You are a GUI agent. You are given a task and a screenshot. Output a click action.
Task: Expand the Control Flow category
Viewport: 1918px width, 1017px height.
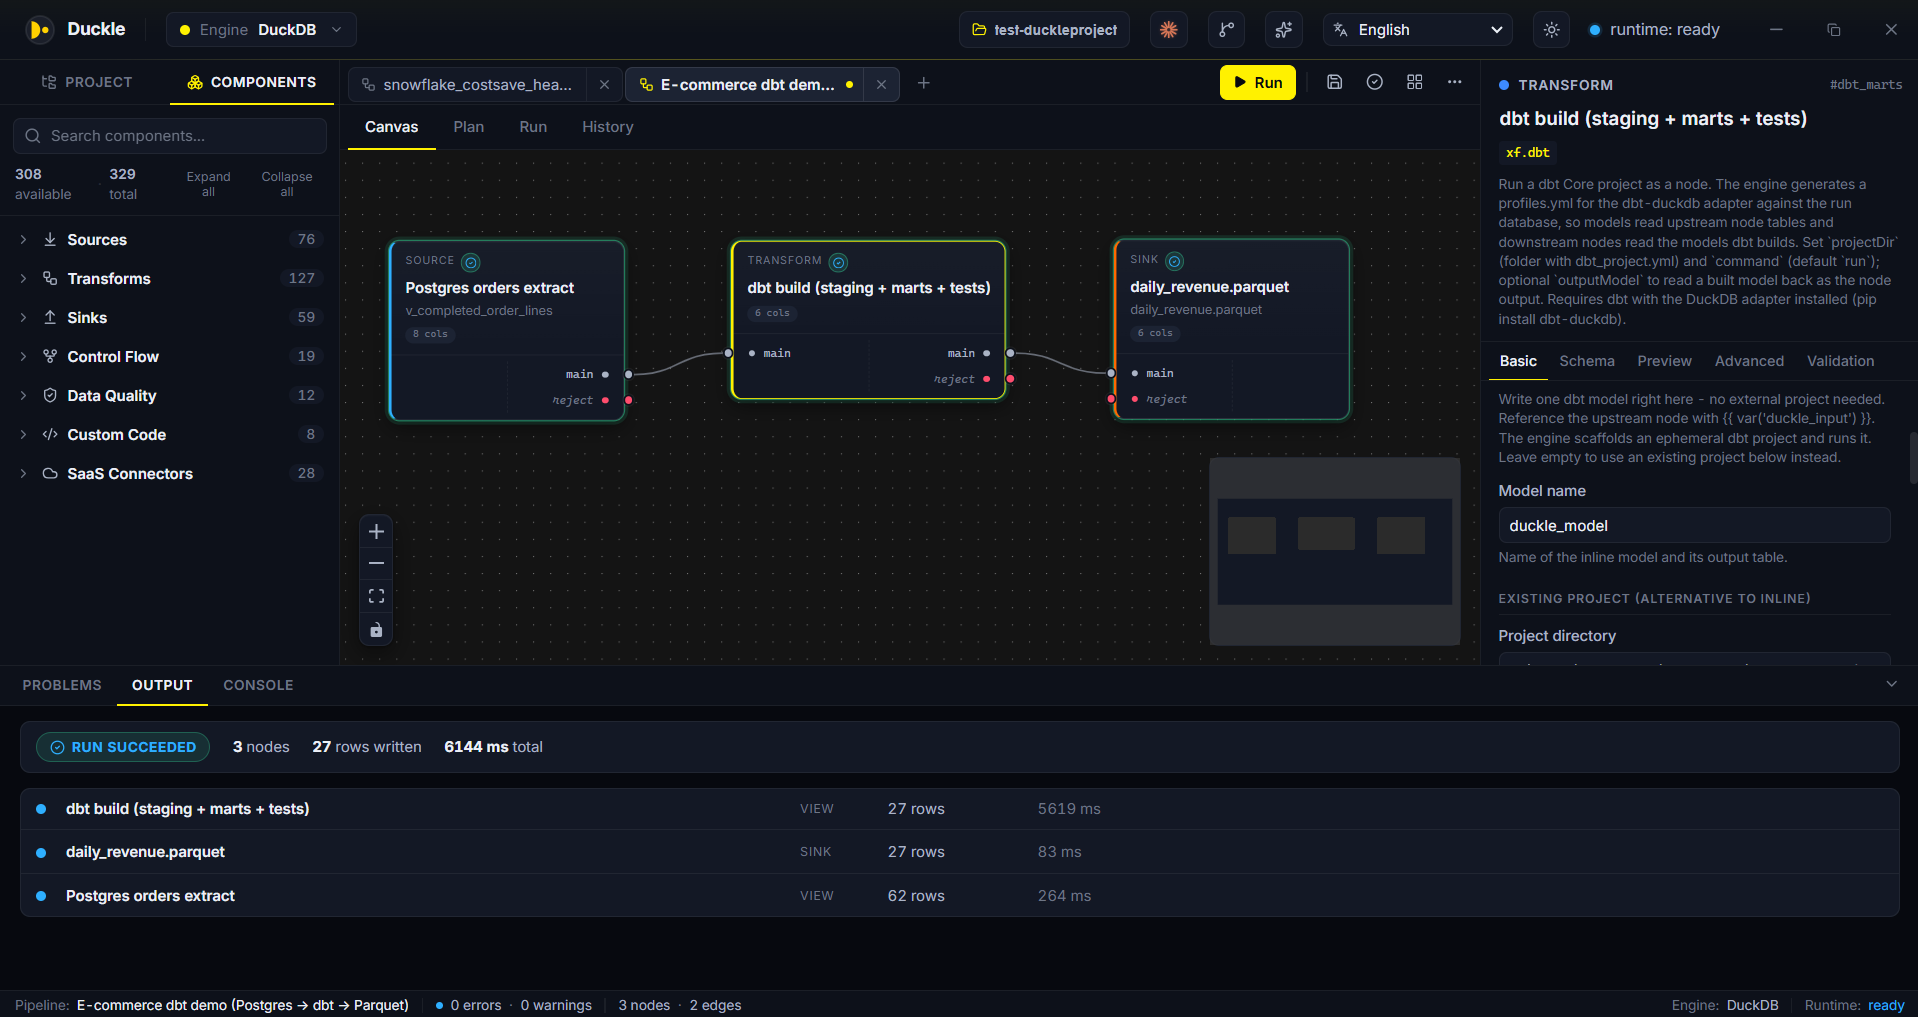(x=169, y=357)
